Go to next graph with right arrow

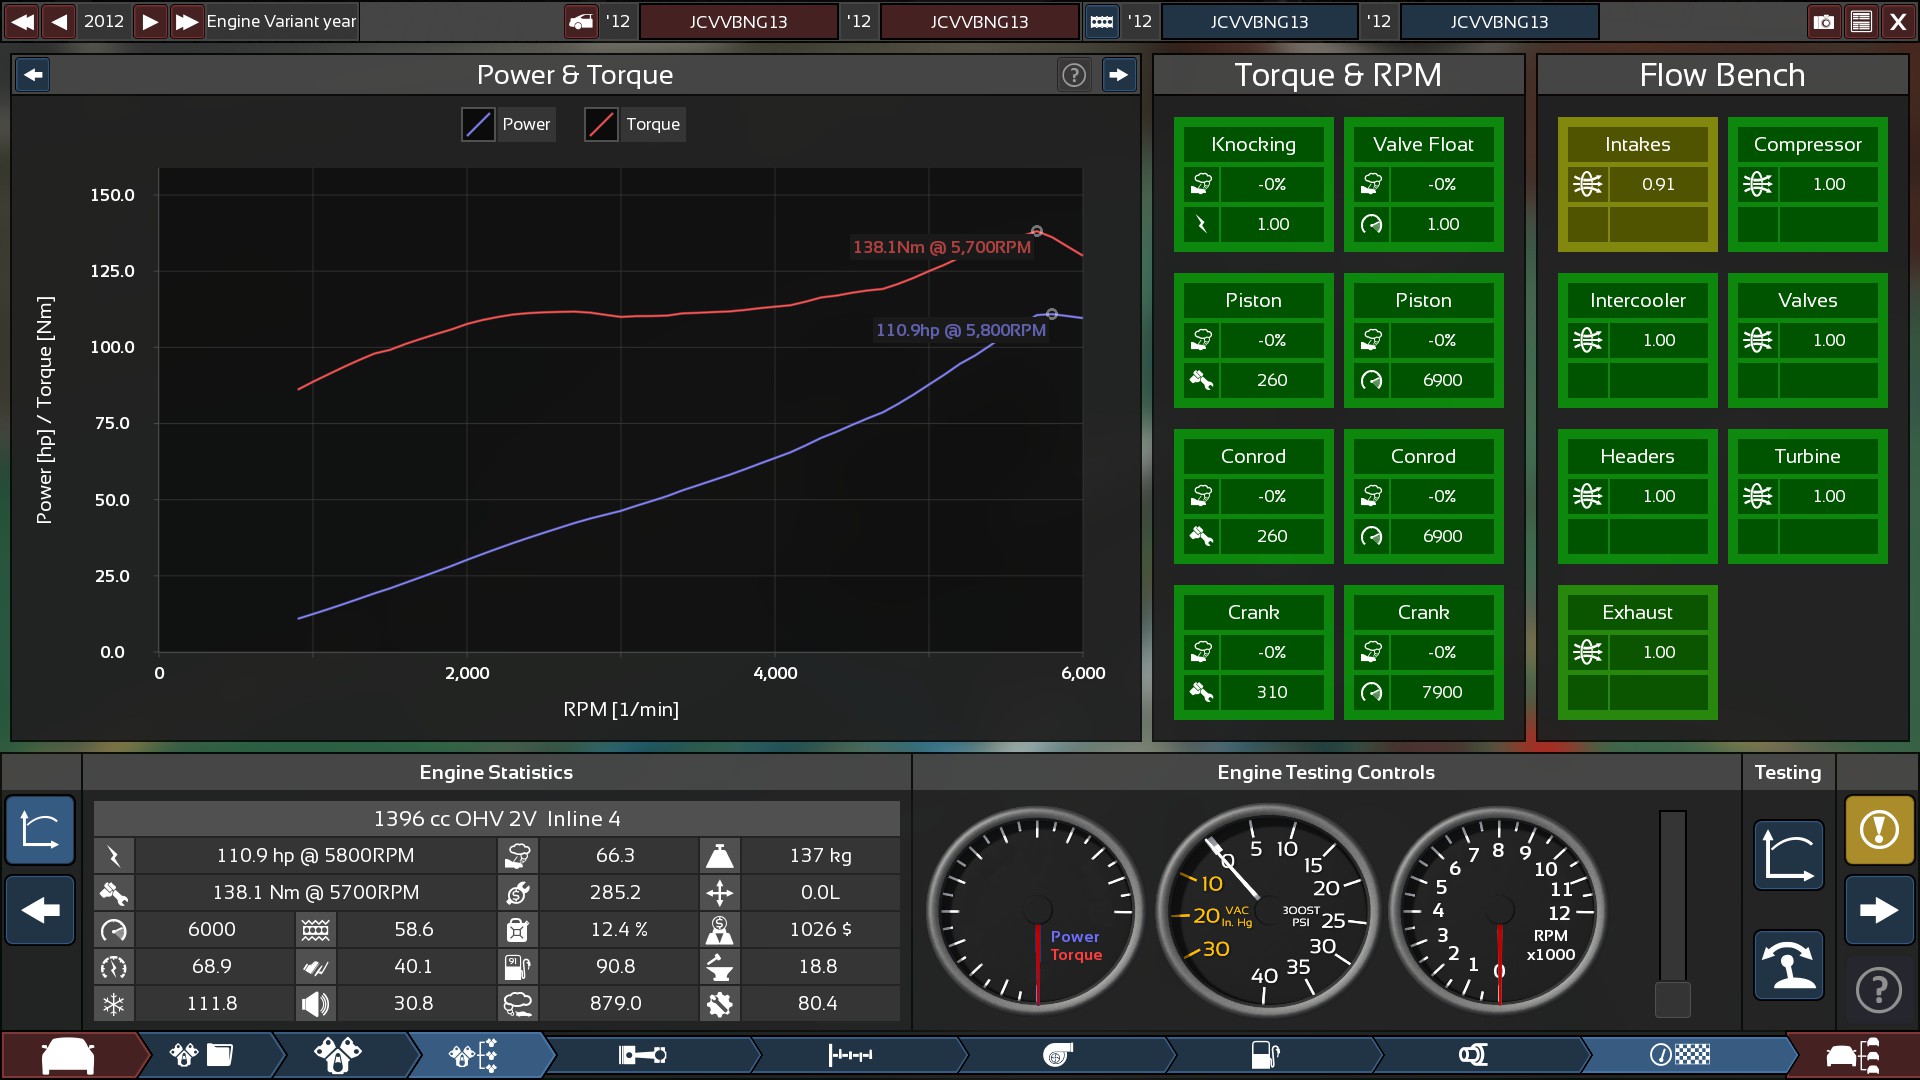click(1118, 75)
